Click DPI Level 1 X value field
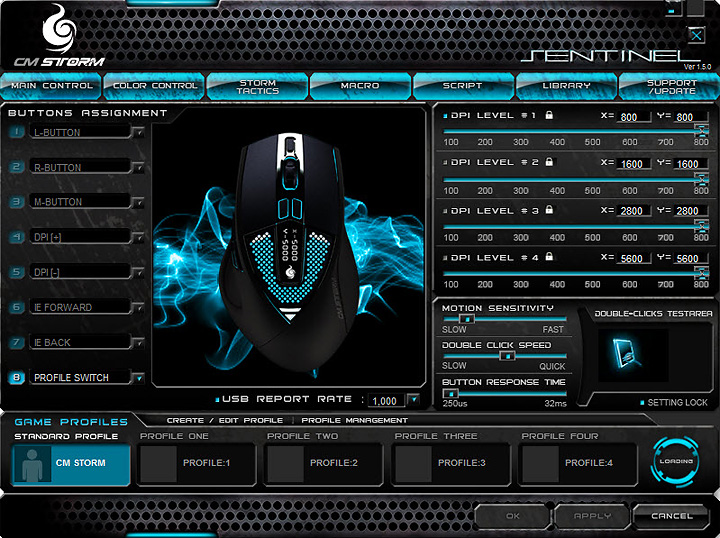The image size is (720, 538). (x=633, y=117)
